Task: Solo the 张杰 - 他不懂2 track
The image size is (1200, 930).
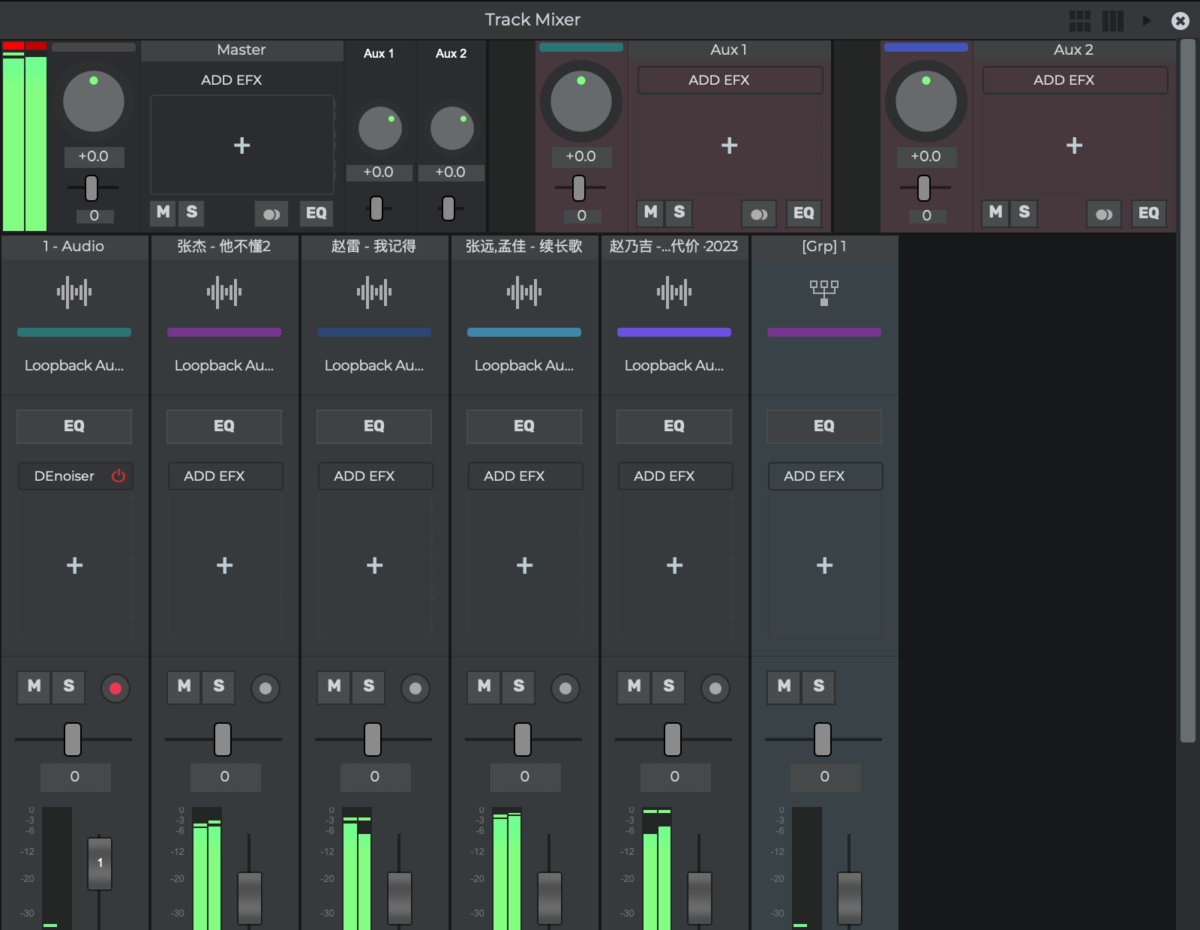Action: coord(218,686)
